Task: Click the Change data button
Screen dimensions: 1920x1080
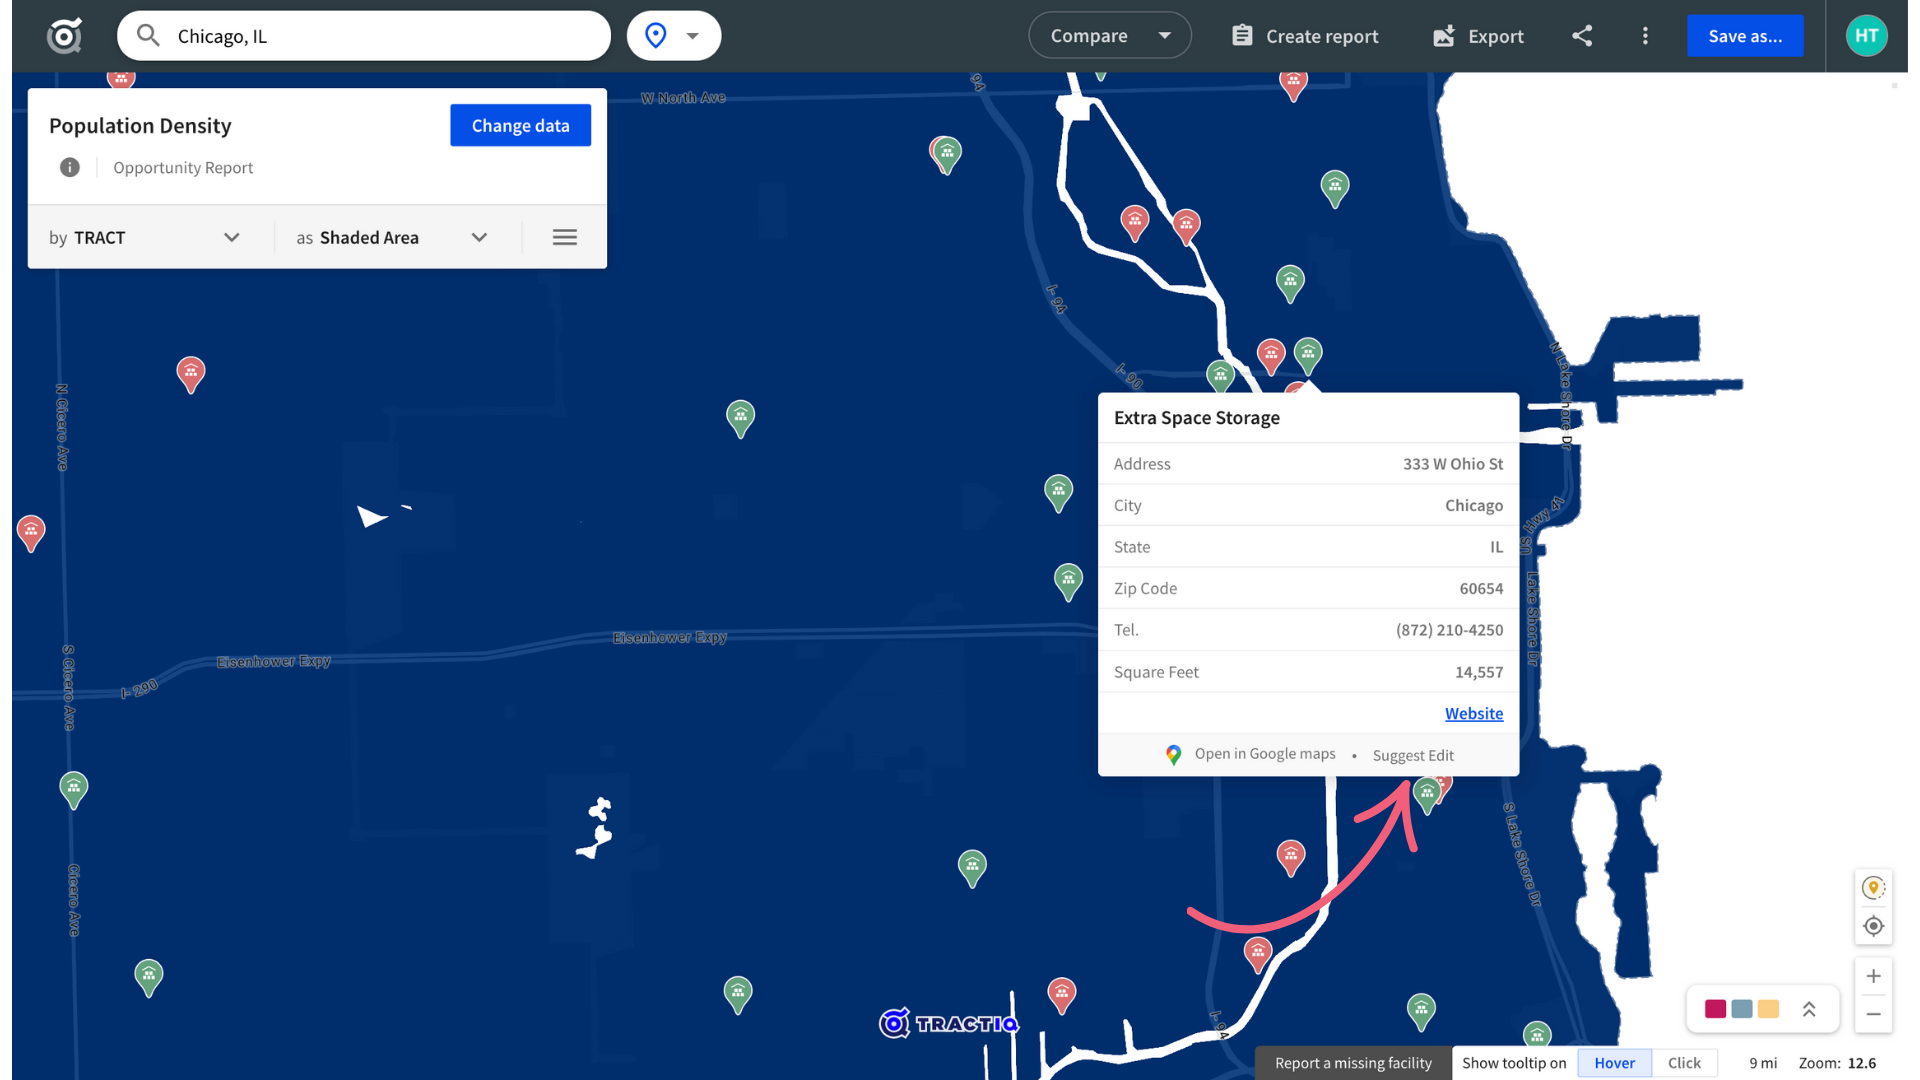Action: point(520,125)
